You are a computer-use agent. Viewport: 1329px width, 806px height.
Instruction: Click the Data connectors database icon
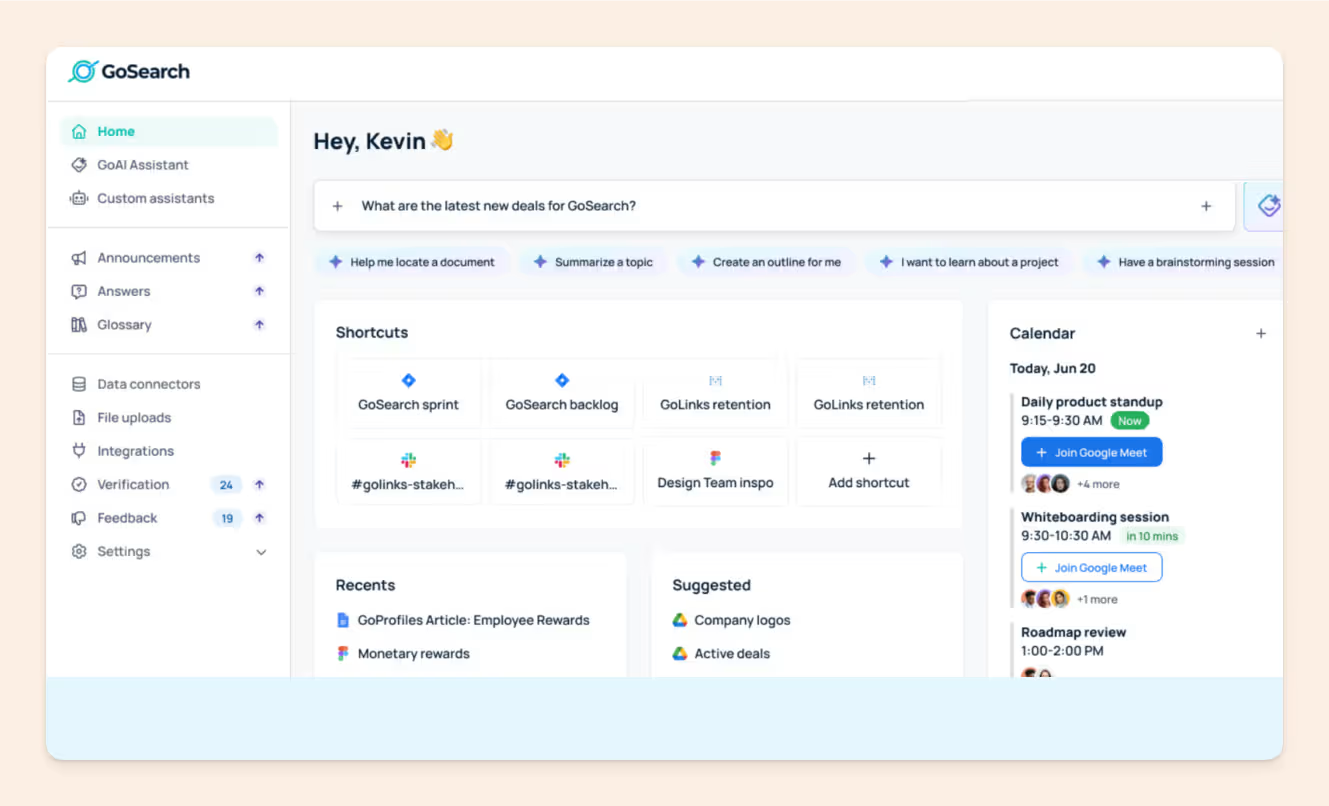click(x=79, y=384)
